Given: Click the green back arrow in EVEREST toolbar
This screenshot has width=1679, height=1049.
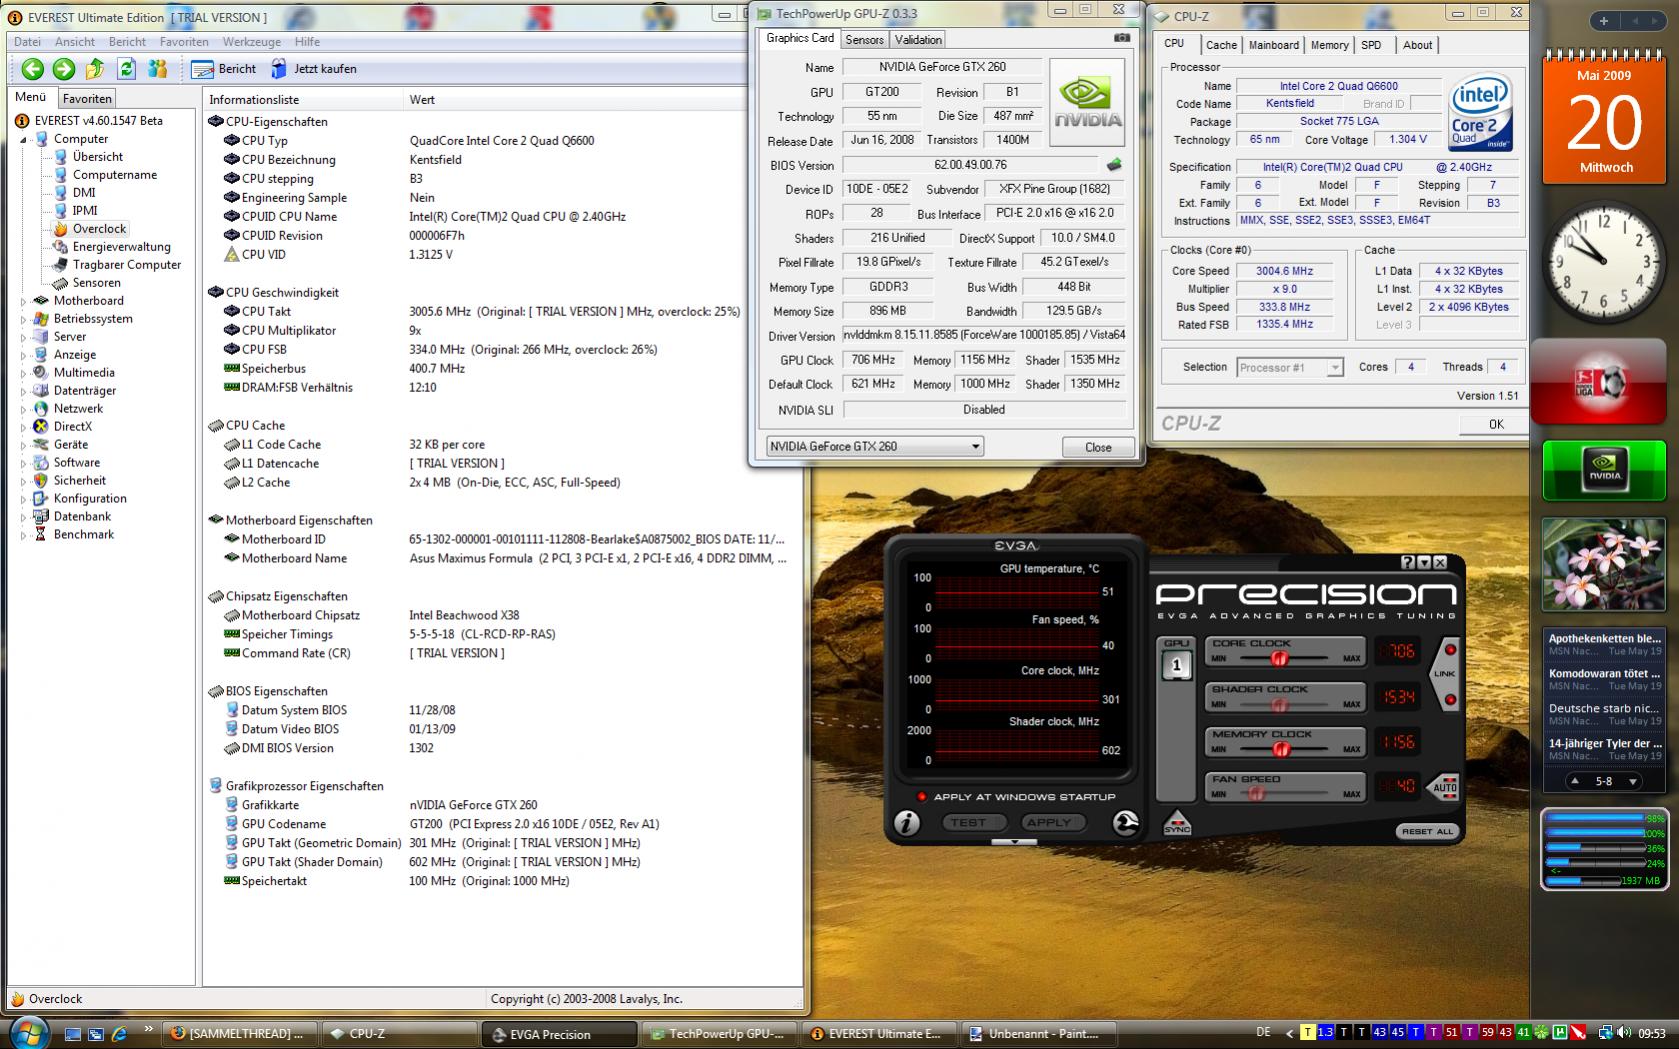Looking at the screenshot, I should [x=32, y=69].
